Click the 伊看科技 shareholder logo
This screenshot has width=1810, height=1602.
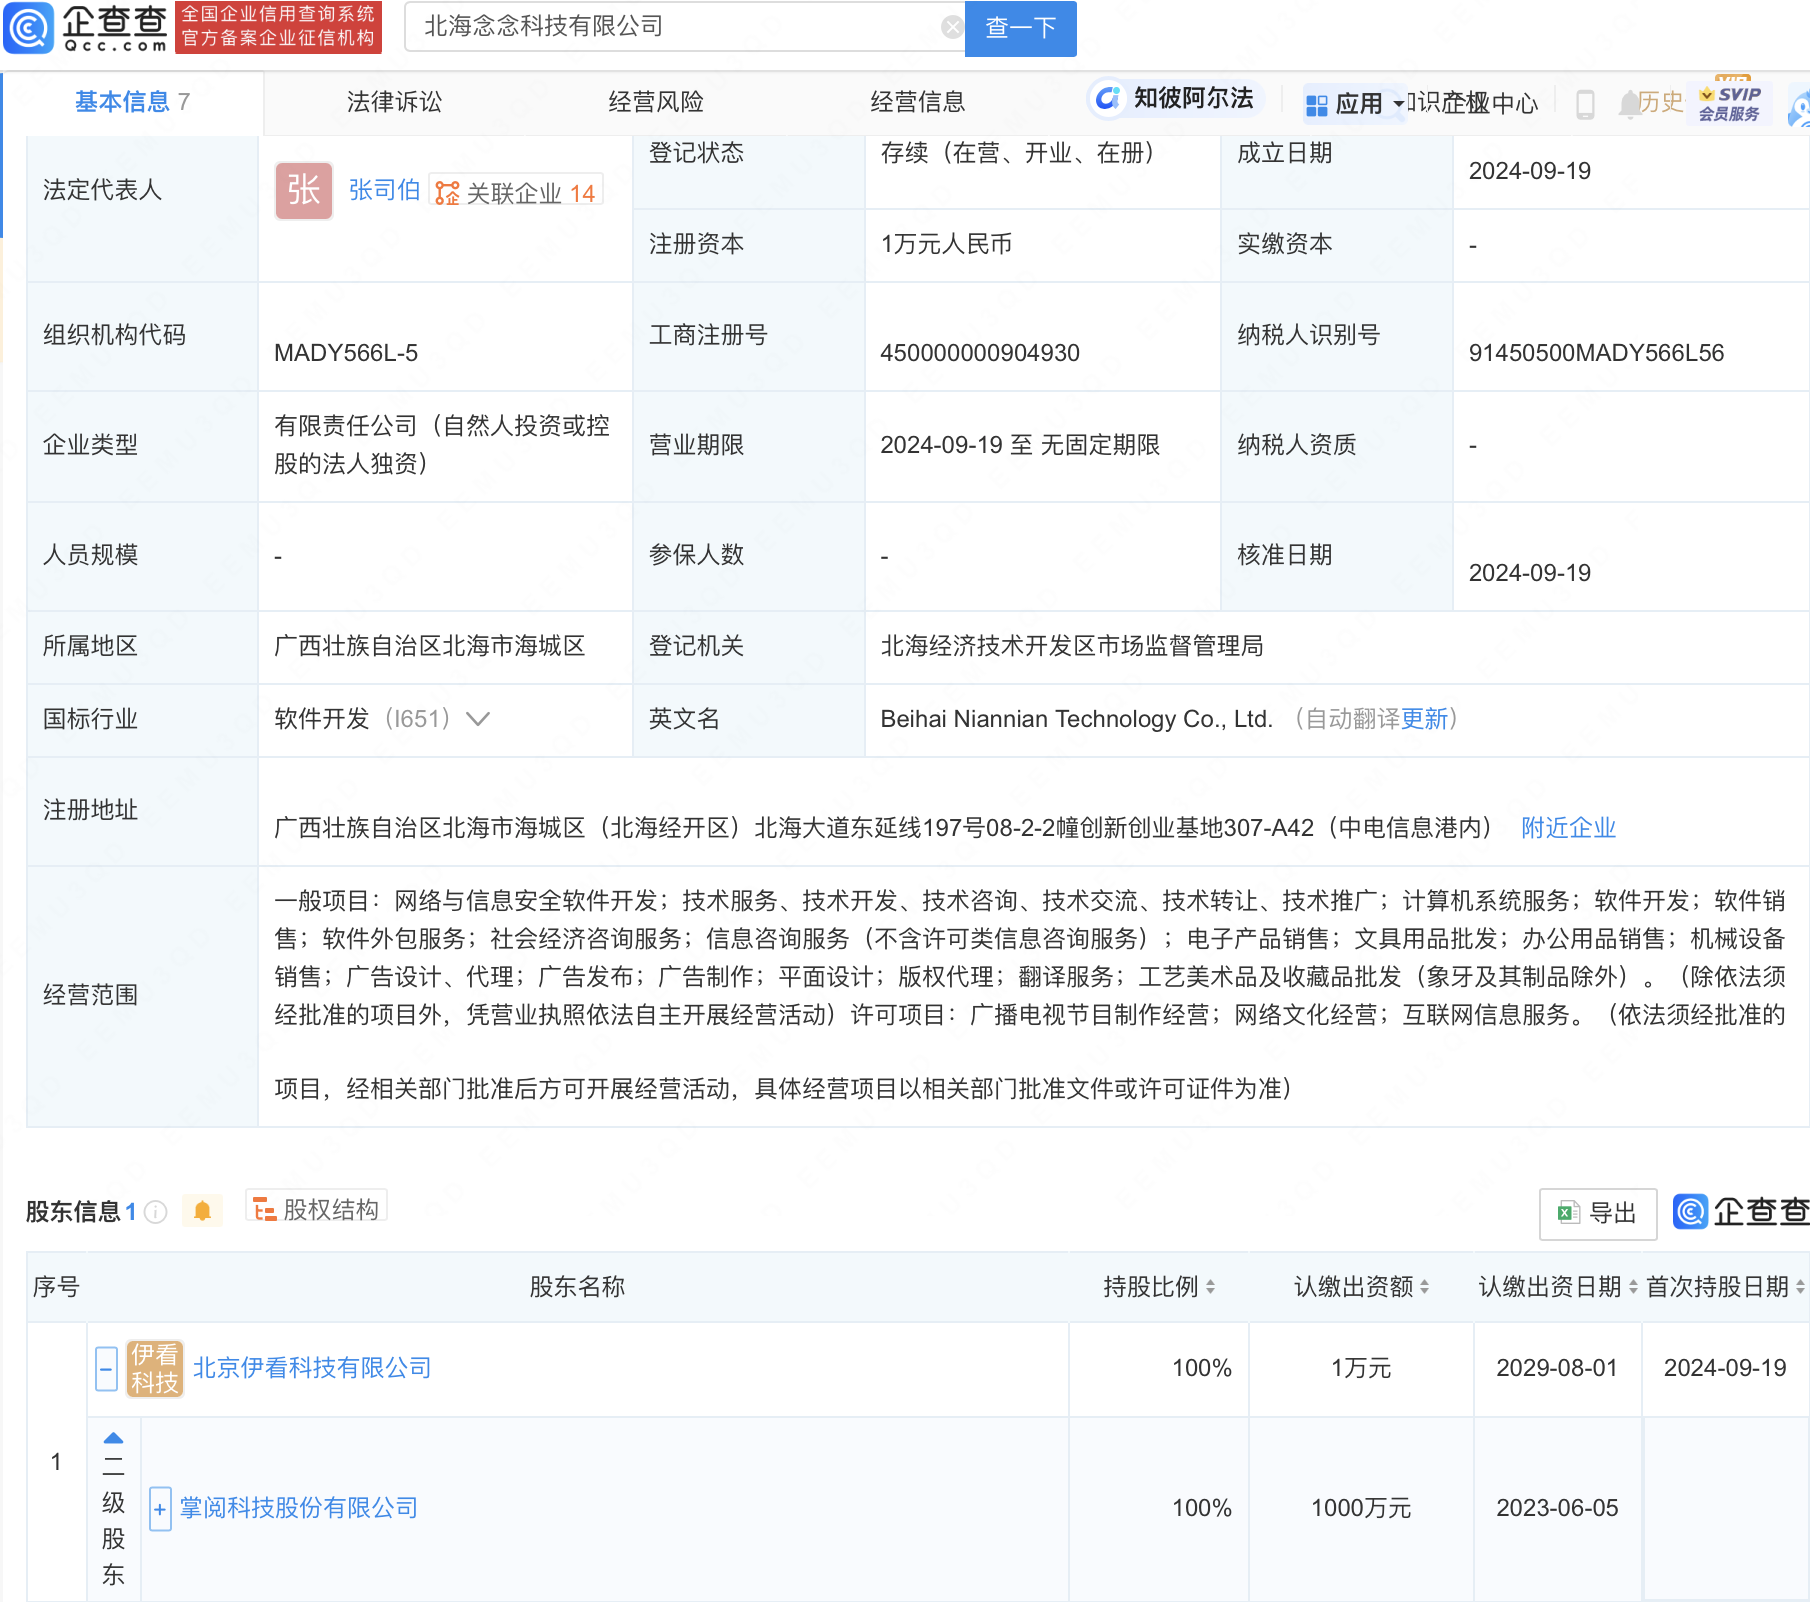click(155, 1368)
